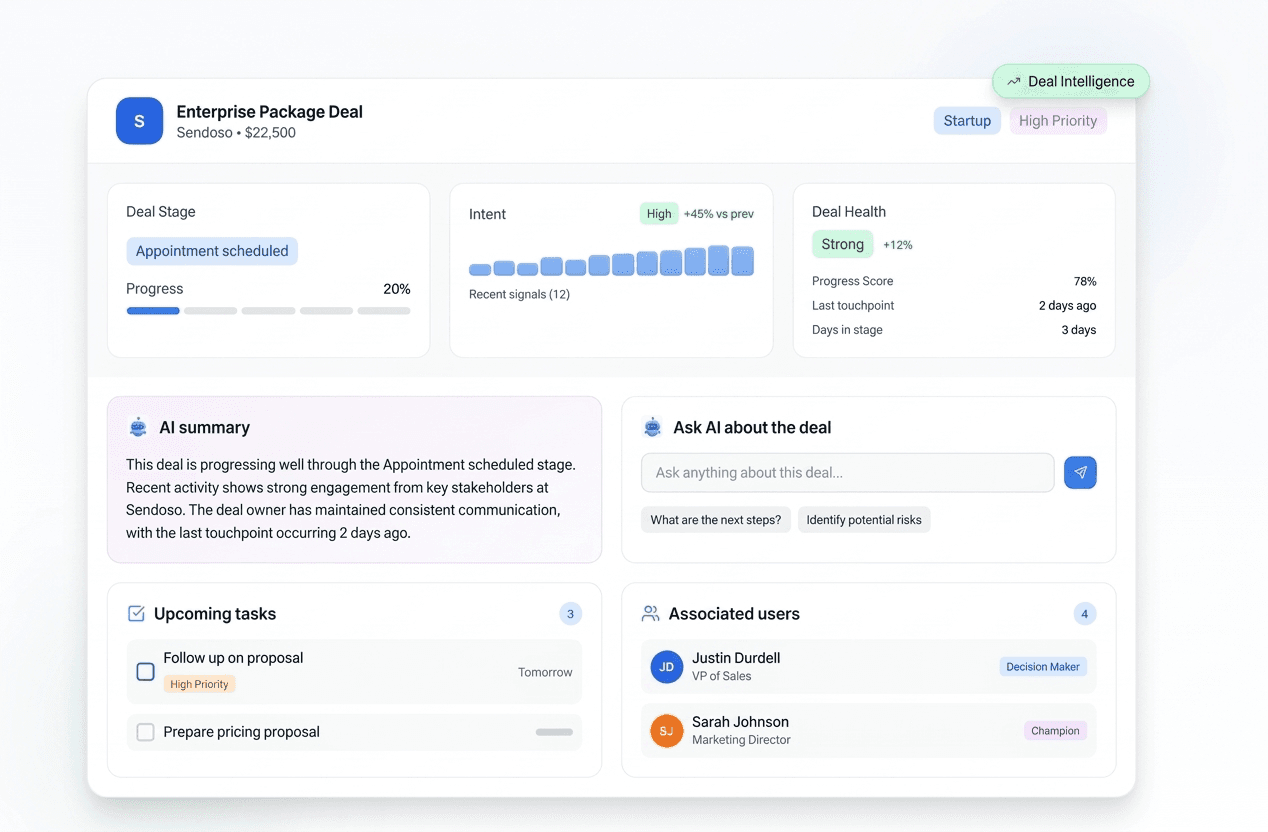Viewport: 1268px width, 832px height.
Task: Select 'Identify potential risks' suggestion
Action: tap(864, 519)
